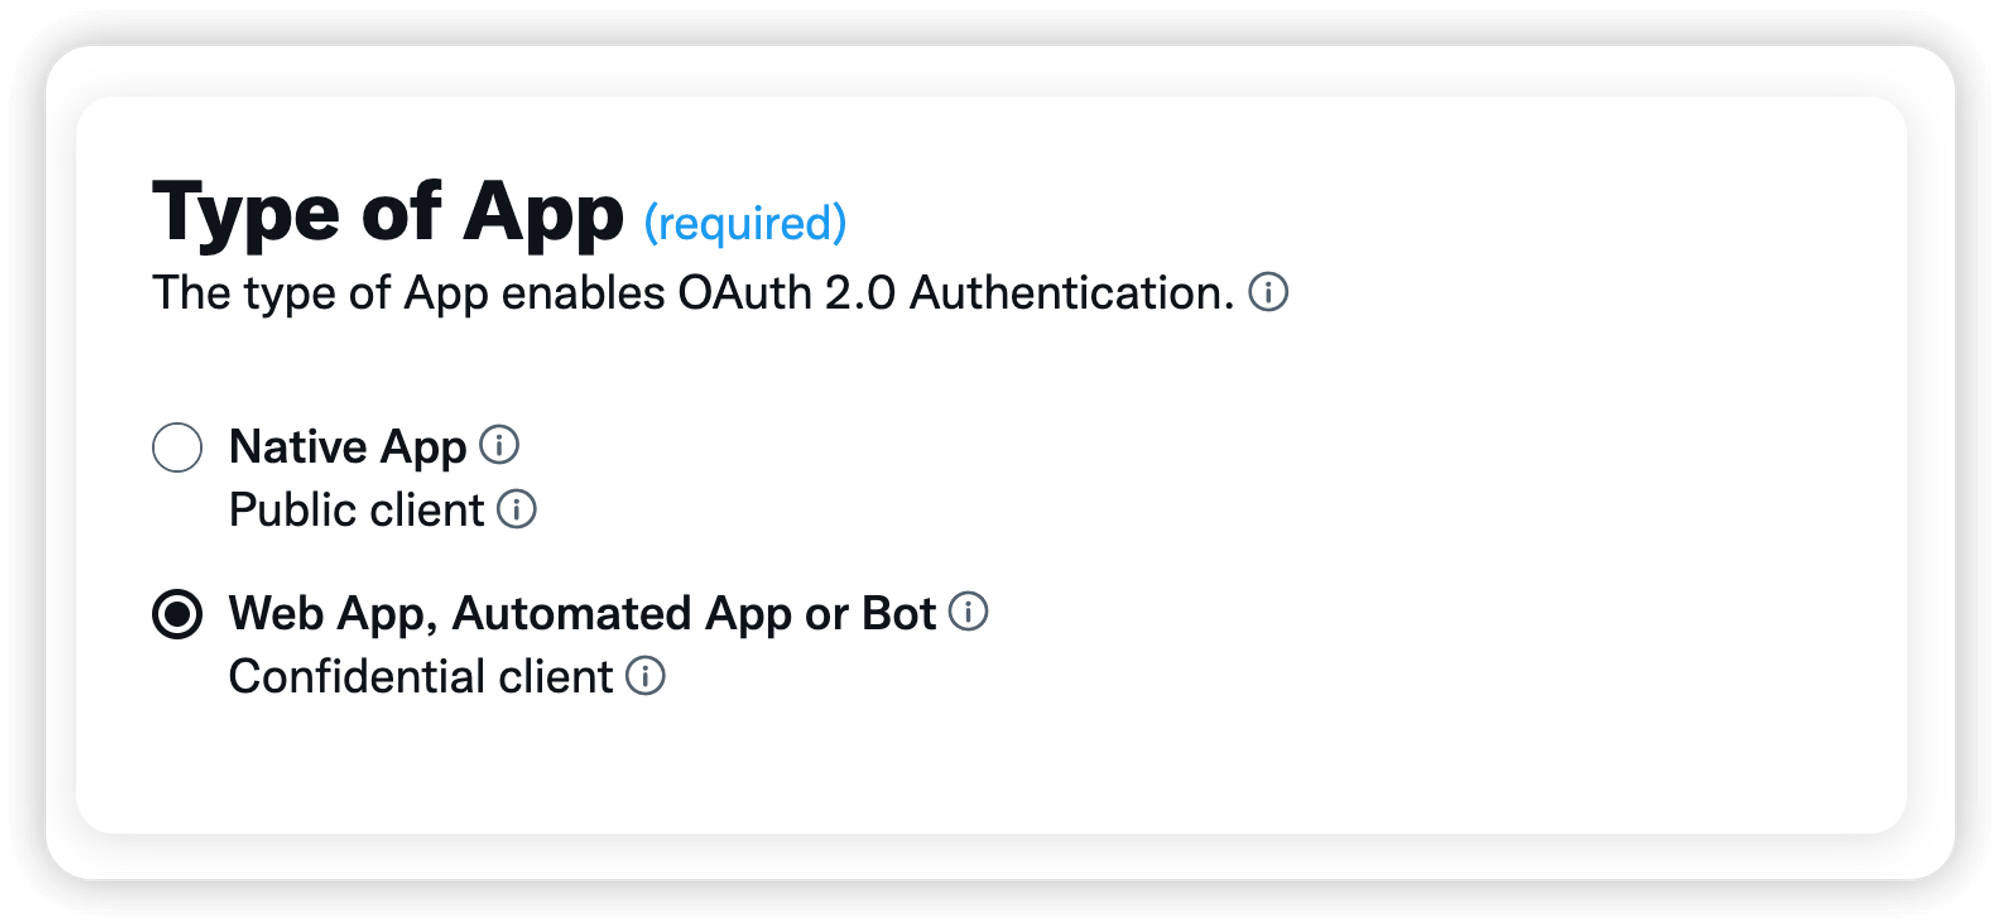
Task: Click the circled-i after the Authentication sentence
Action: tap(1266, 293)
